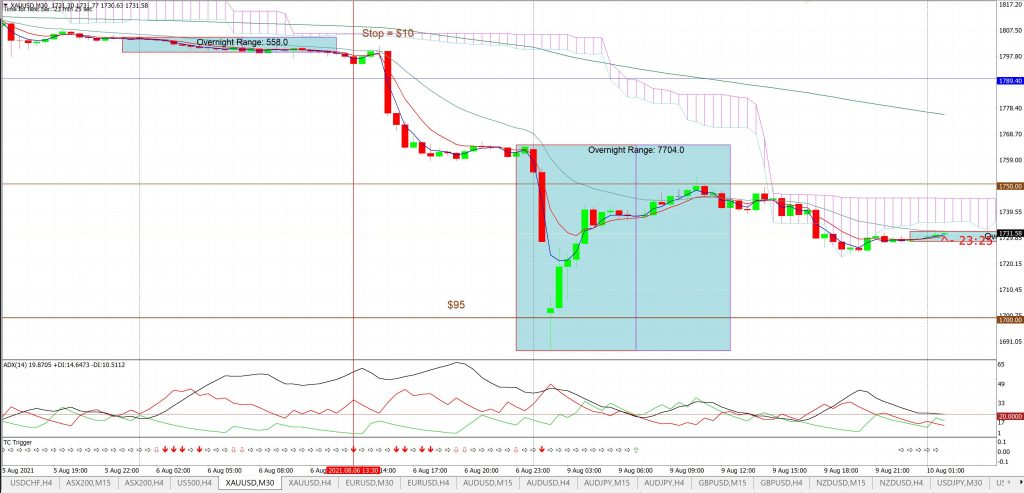Open the XAUUSD,H4 chart tab

[310, 483]
